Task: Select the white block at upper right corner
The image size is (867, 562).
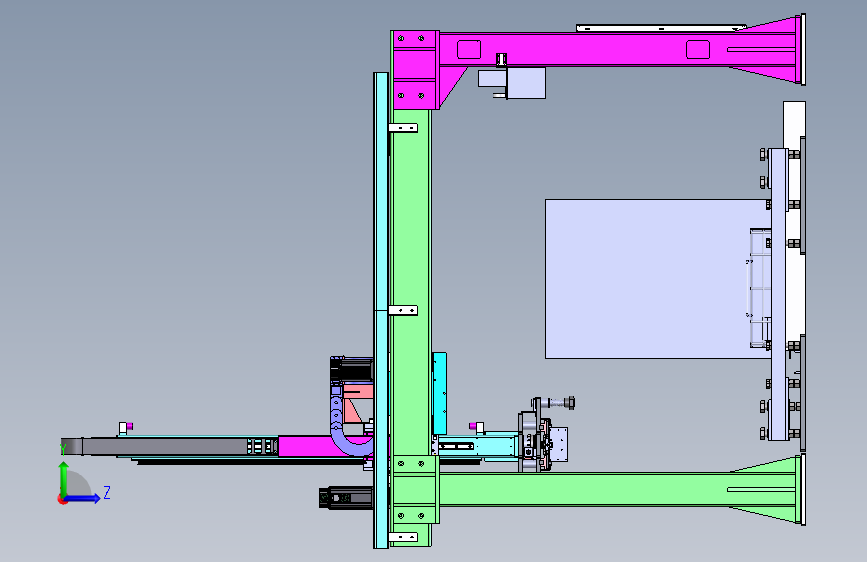Action: tap(794, 124)
